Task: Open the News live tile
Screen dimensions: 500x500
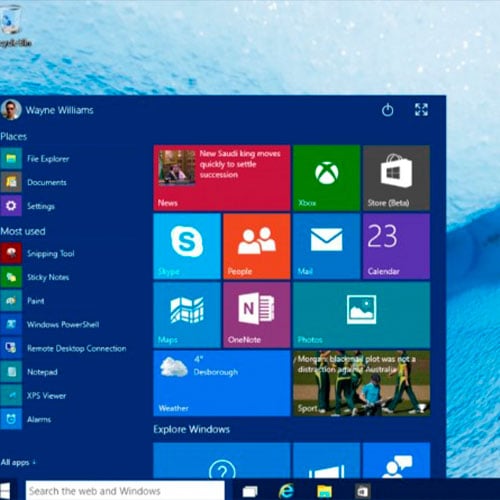Action: [x=222, y=178]
